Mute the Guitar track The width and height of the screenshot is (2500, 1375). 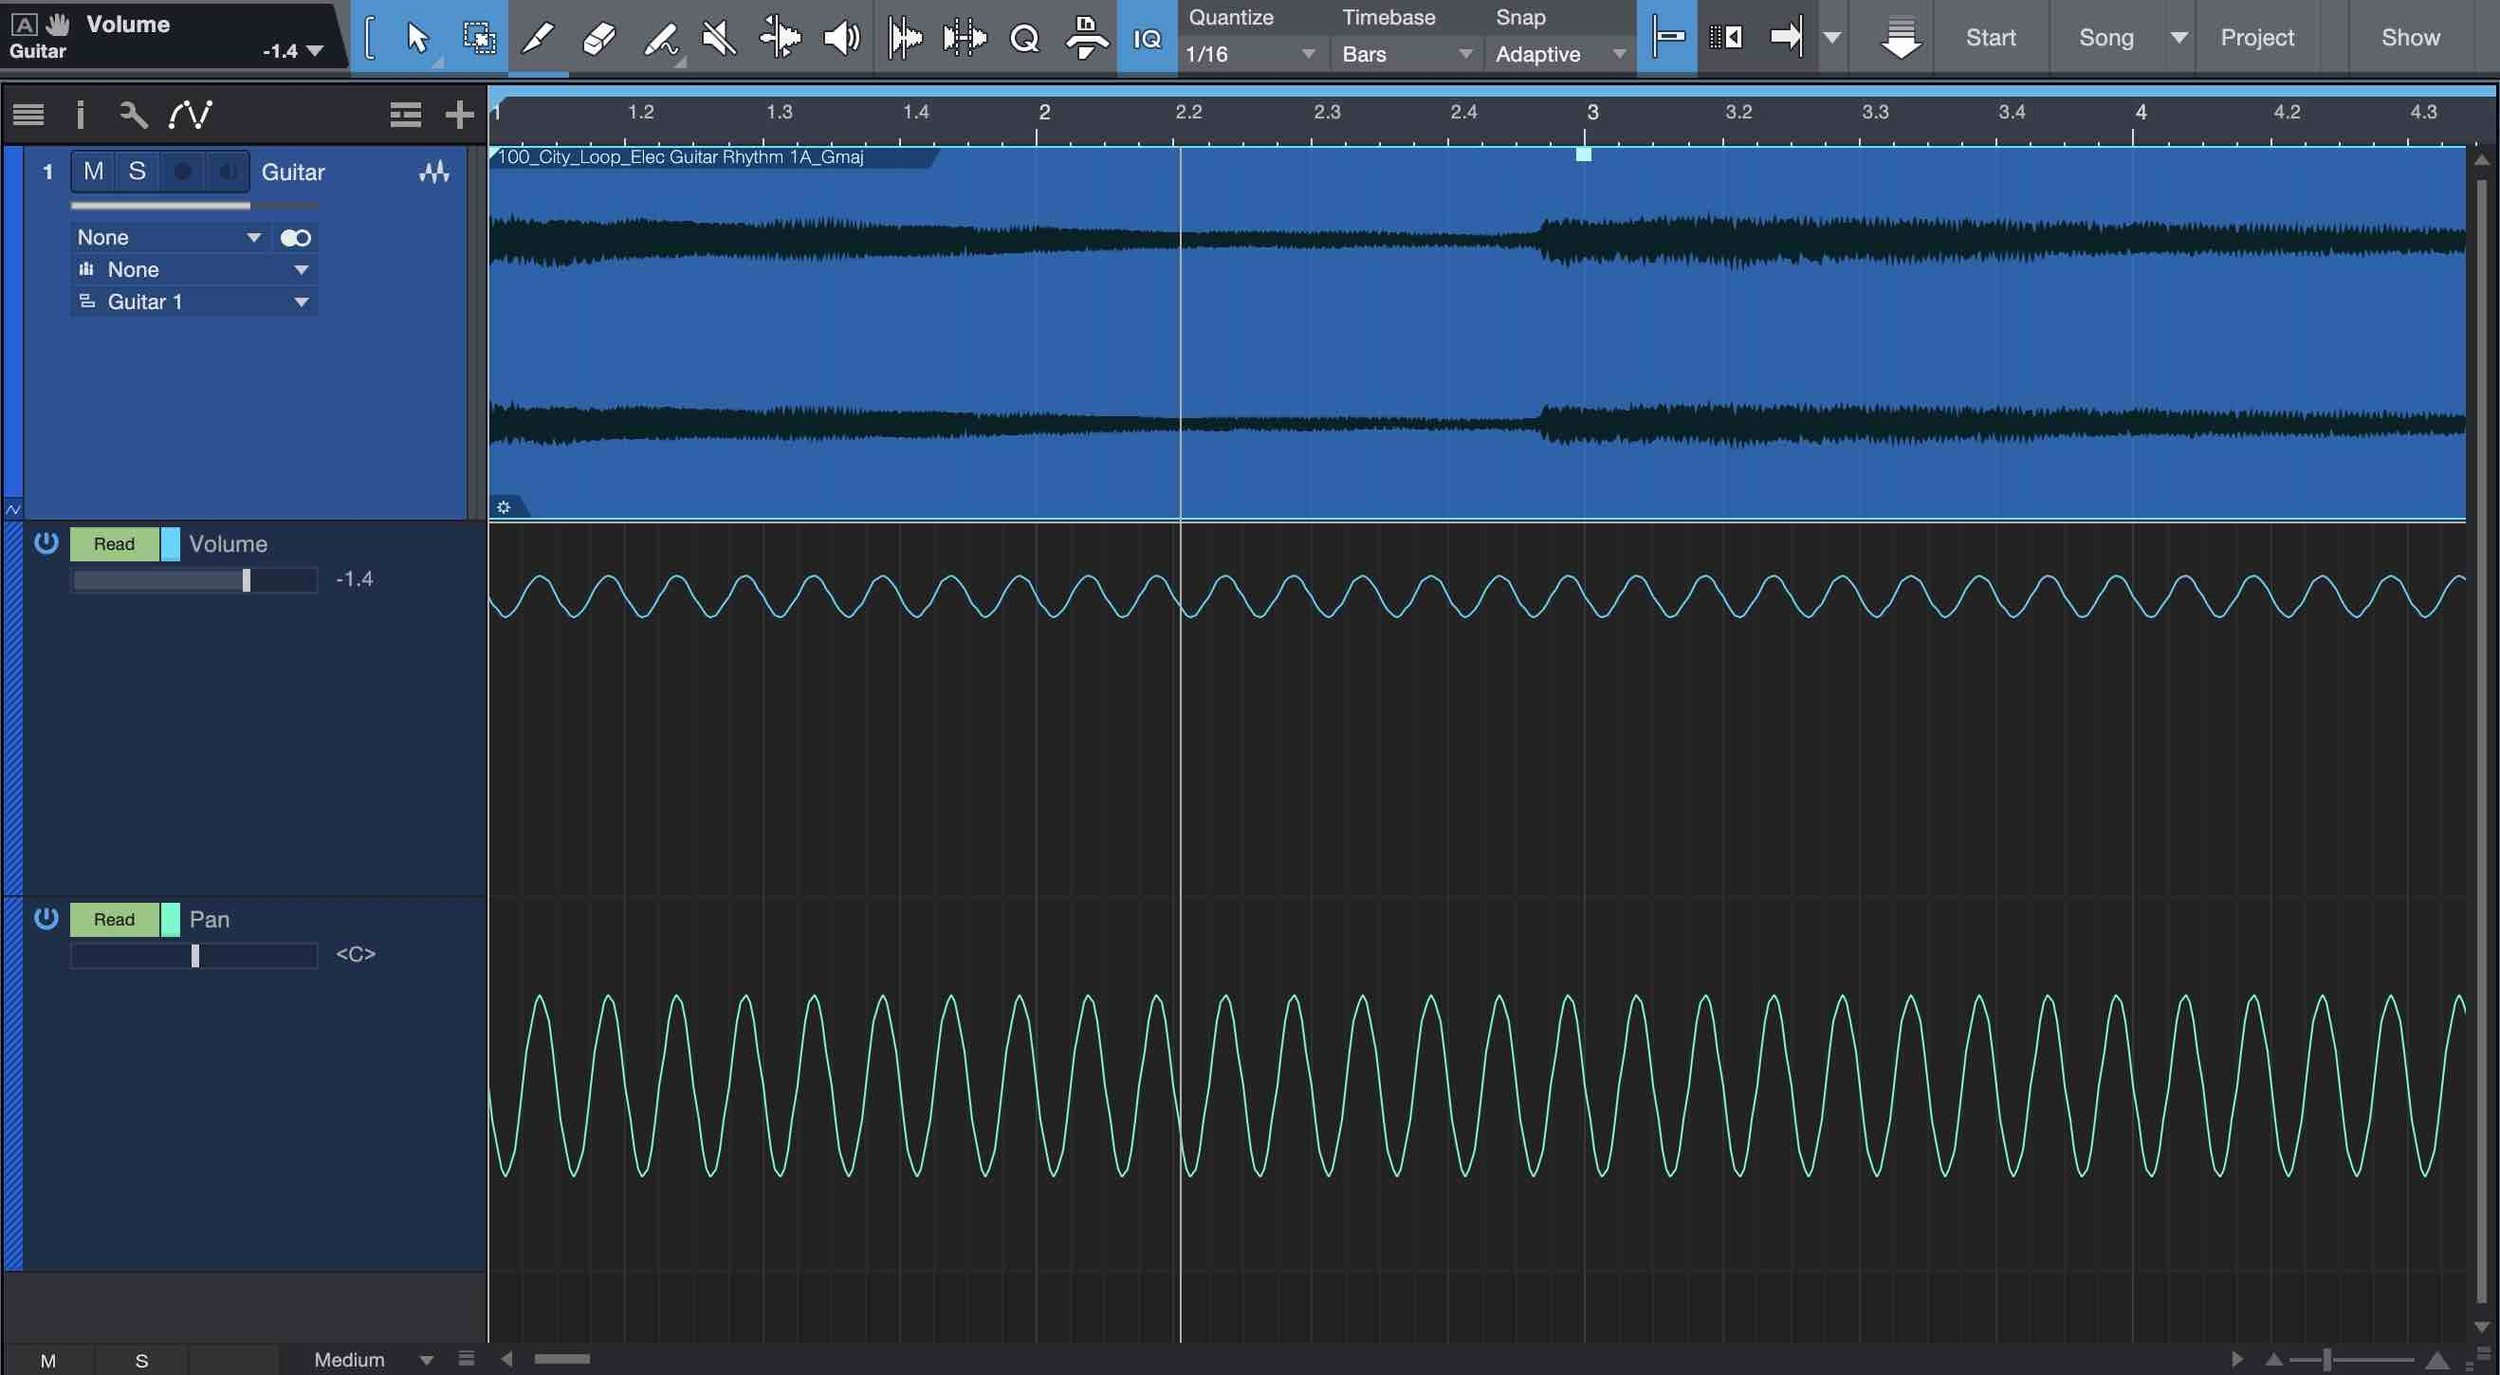(93, 172)
